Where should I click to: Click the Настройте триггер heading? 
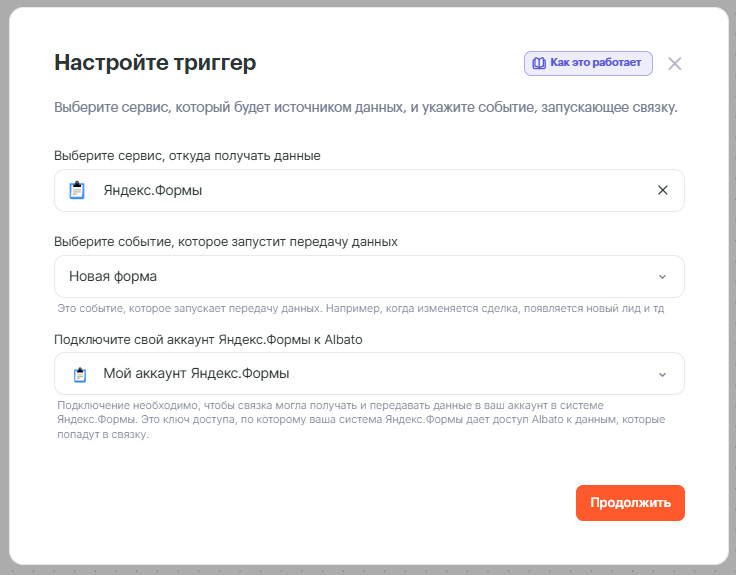click(155, 63)
